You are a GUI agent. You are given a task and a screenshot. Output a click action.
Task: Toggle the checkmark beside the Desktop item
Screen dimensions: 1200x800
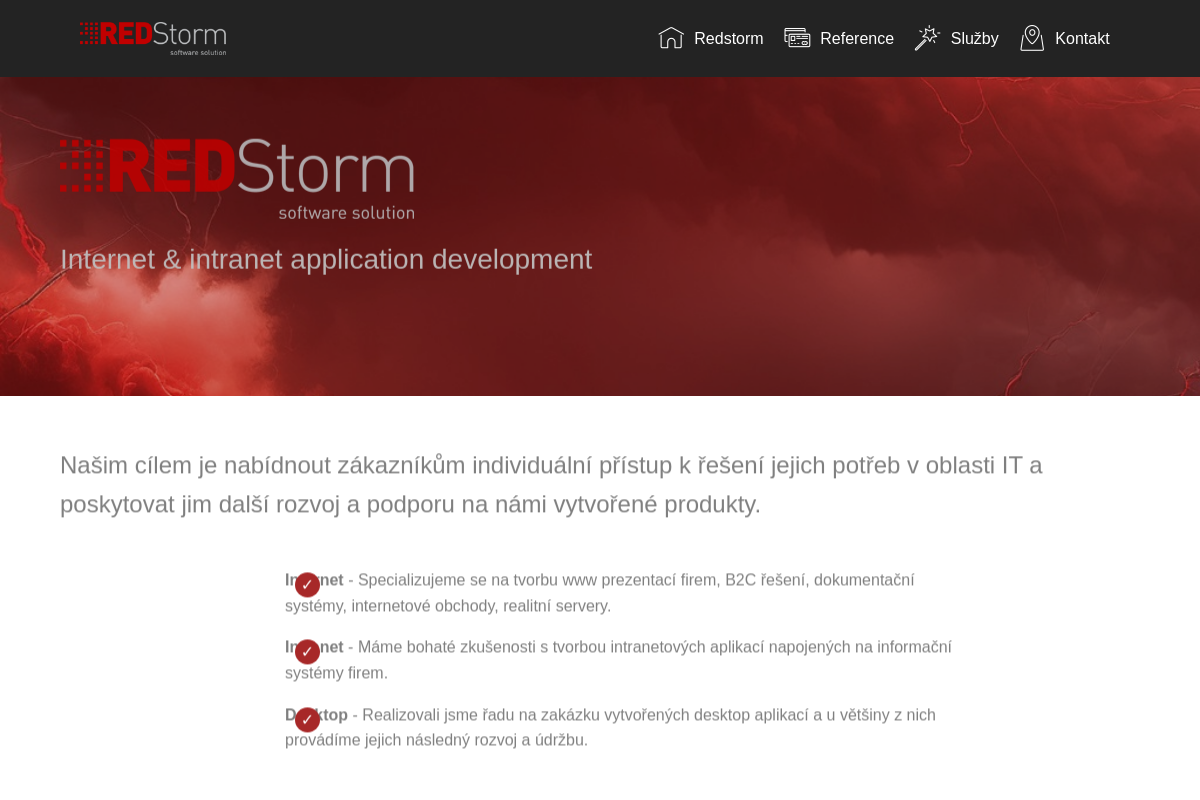pyautogui.click(x=307, y=719)
